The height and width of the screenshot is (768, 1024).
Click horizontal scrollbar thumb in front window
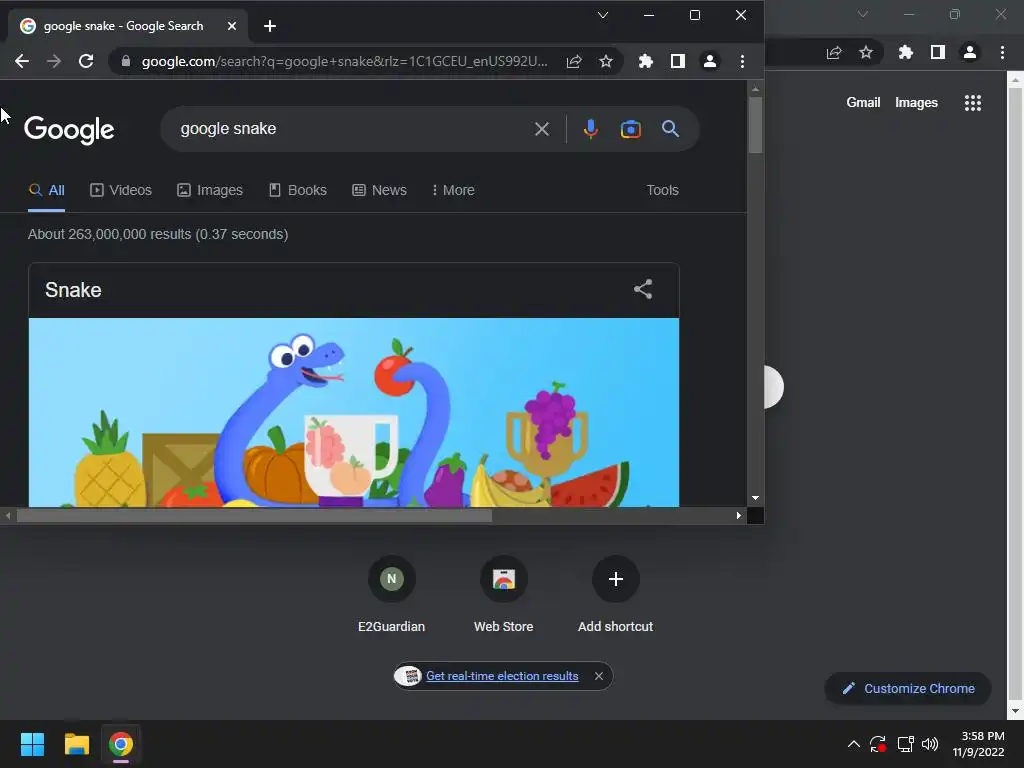(x=254, y=516)
